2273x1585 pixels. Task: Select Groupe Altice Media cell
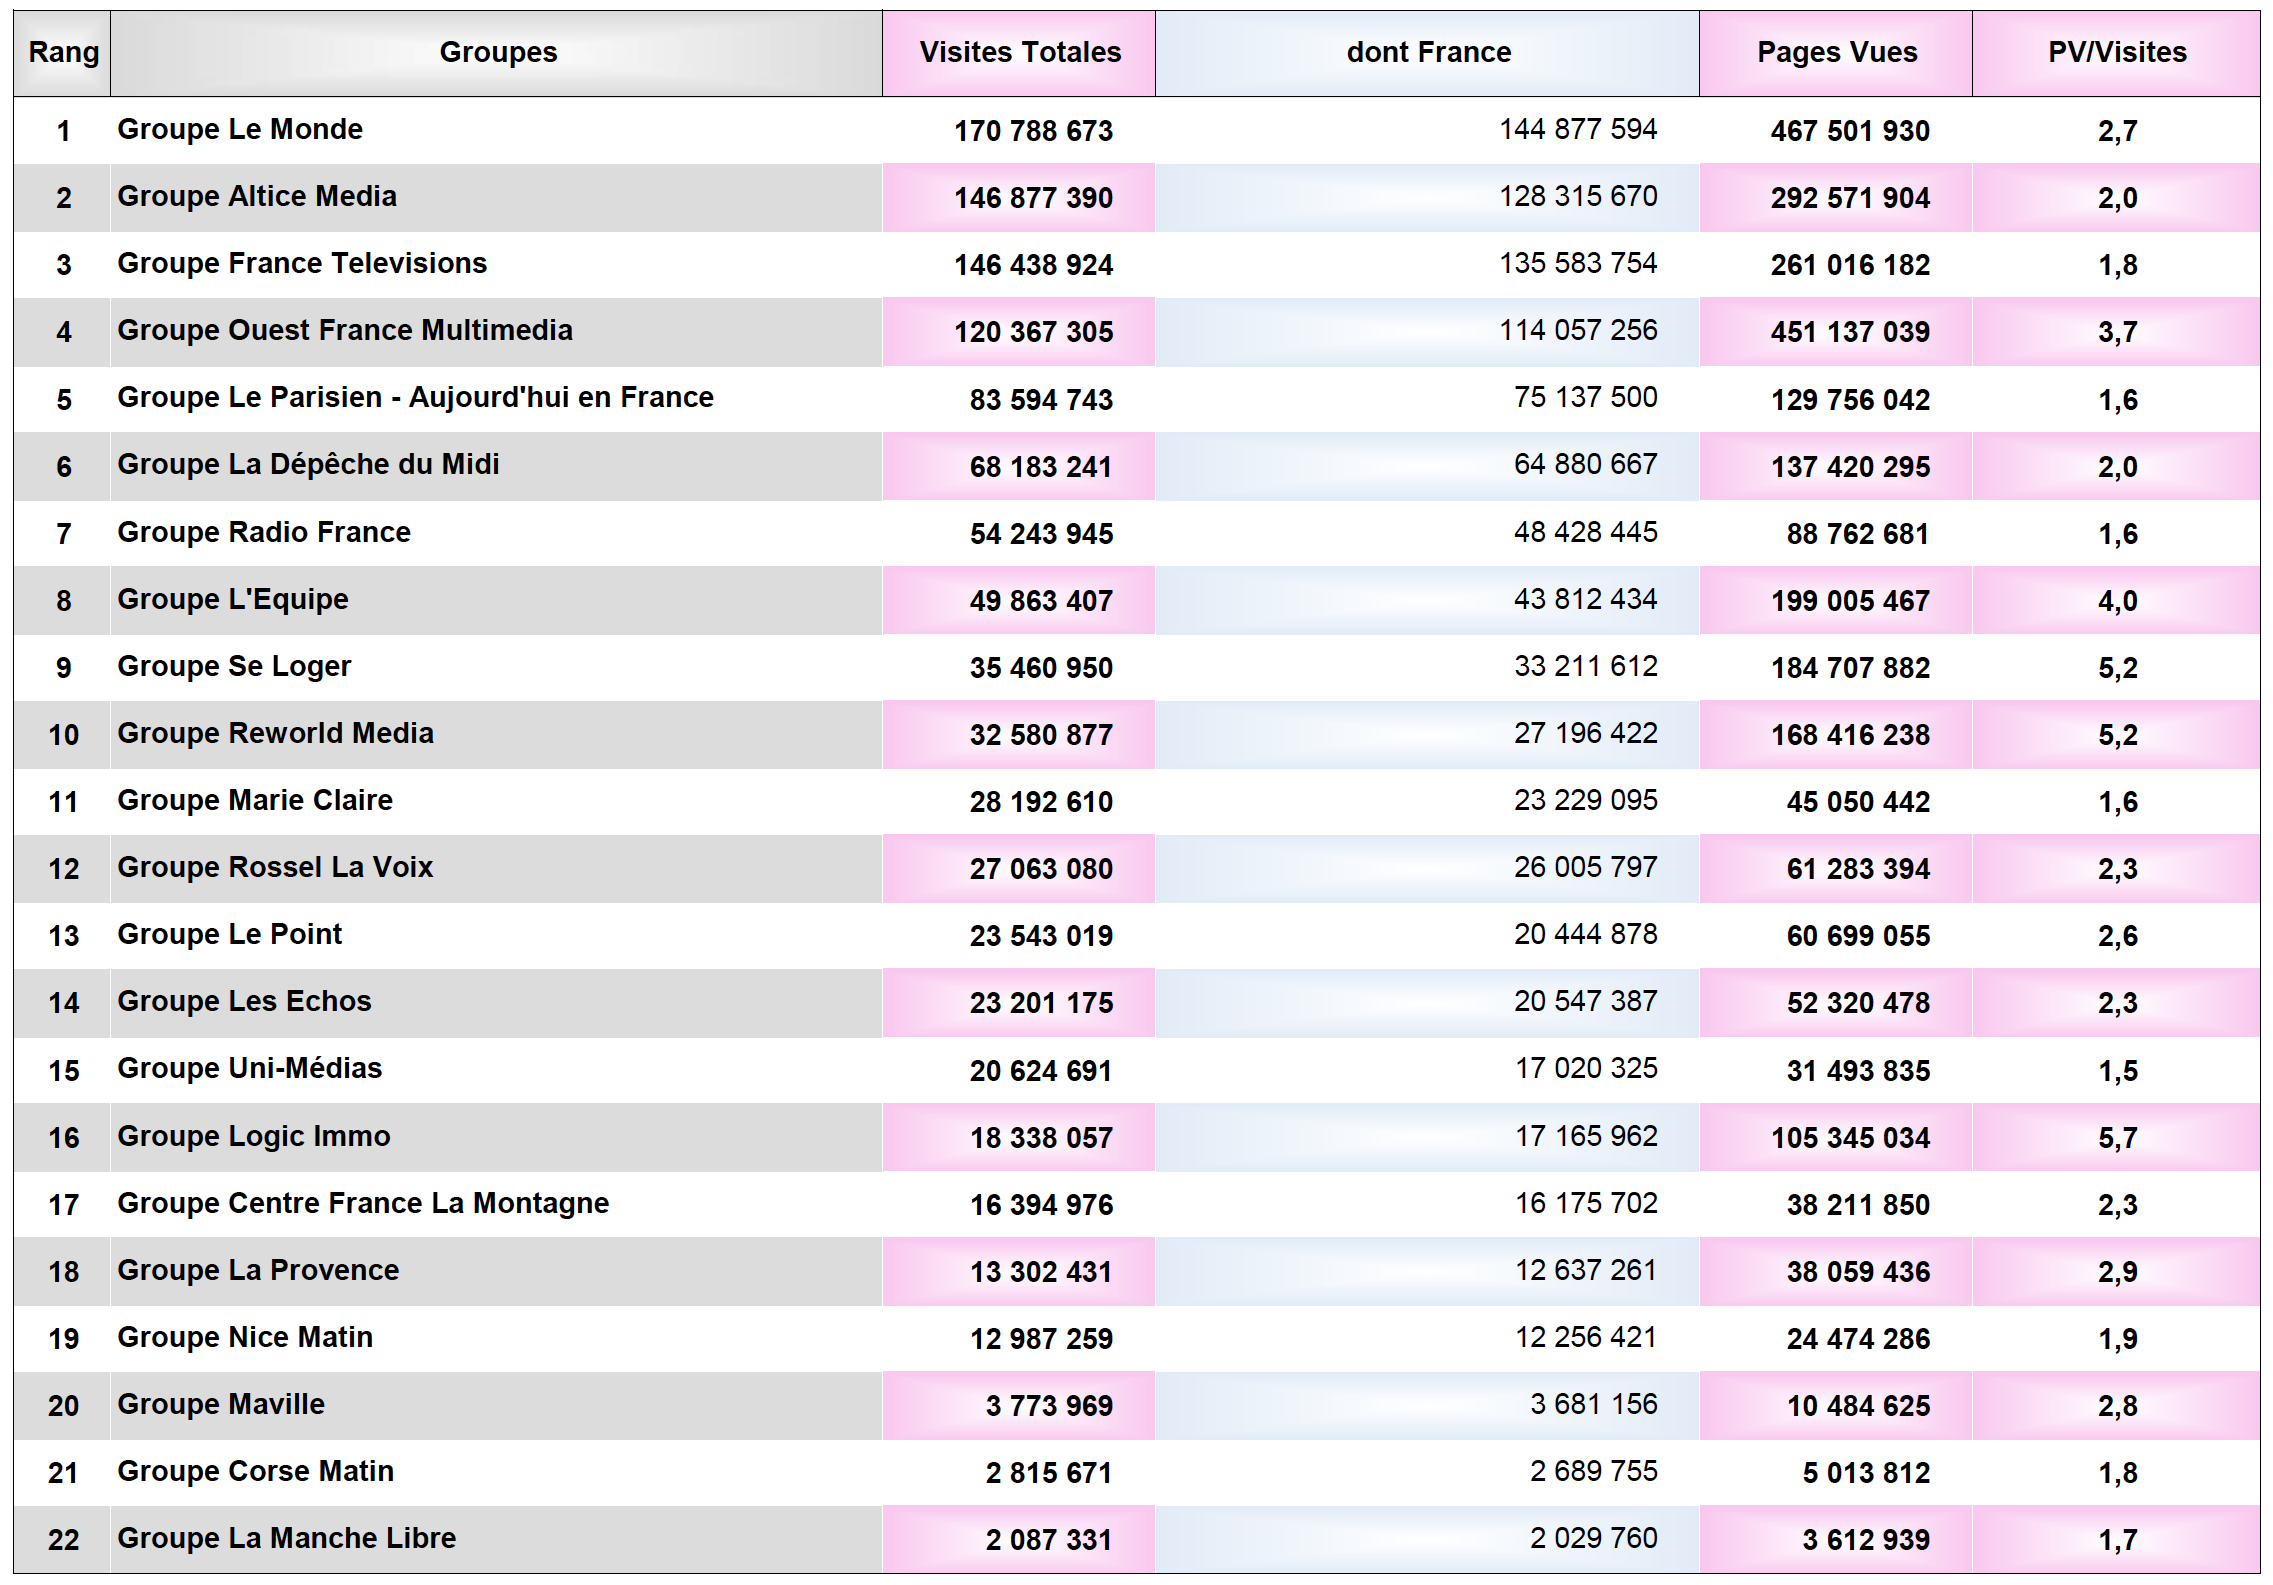point(257,197)
